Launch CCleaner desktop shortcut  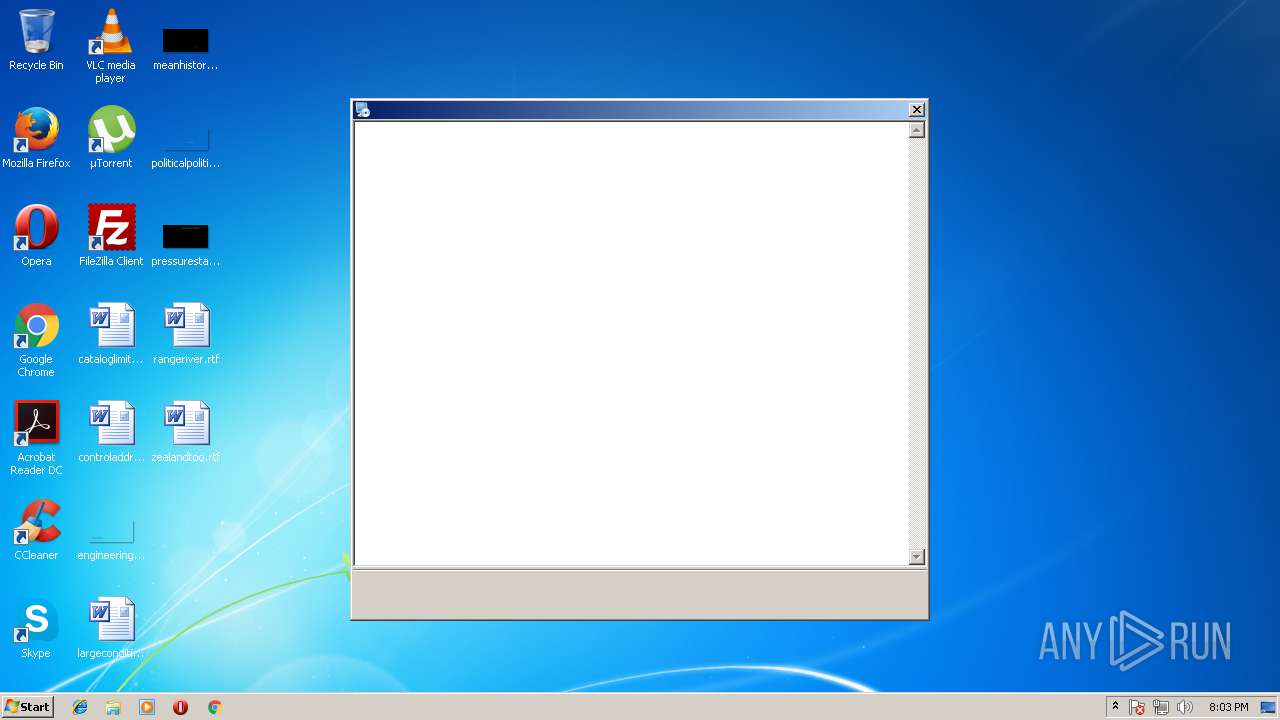point(36,530)
